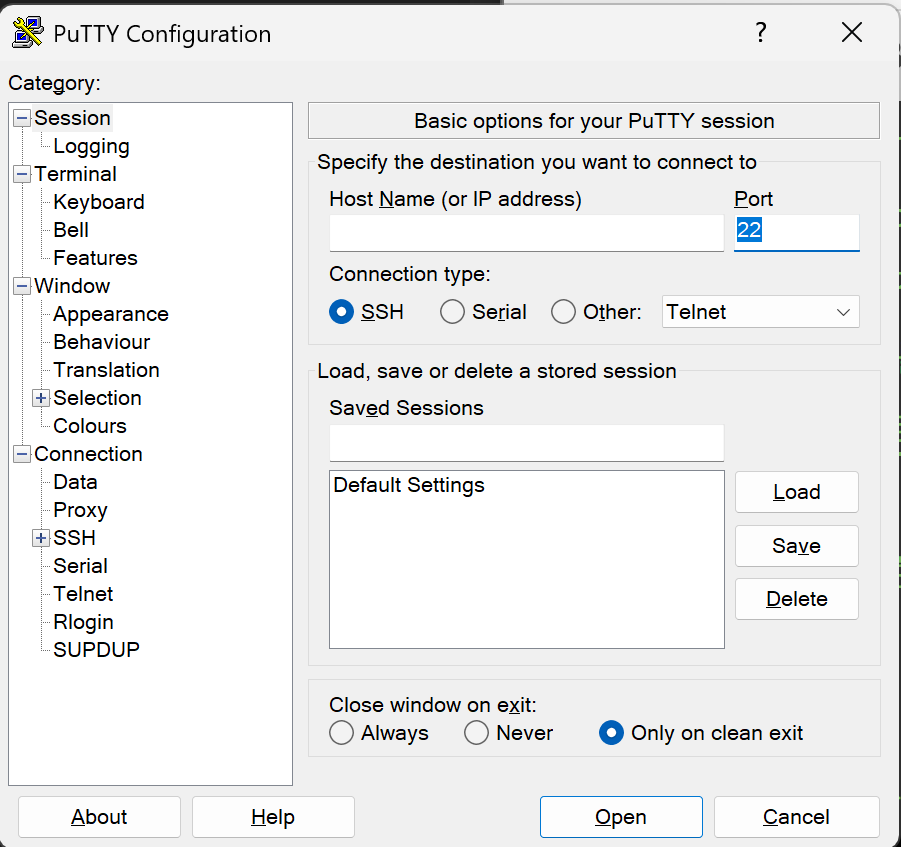Screen dimensions: 901x847
Task: Collapse the Session tree node
Action: pyautogui.click(x=22, y=118)
